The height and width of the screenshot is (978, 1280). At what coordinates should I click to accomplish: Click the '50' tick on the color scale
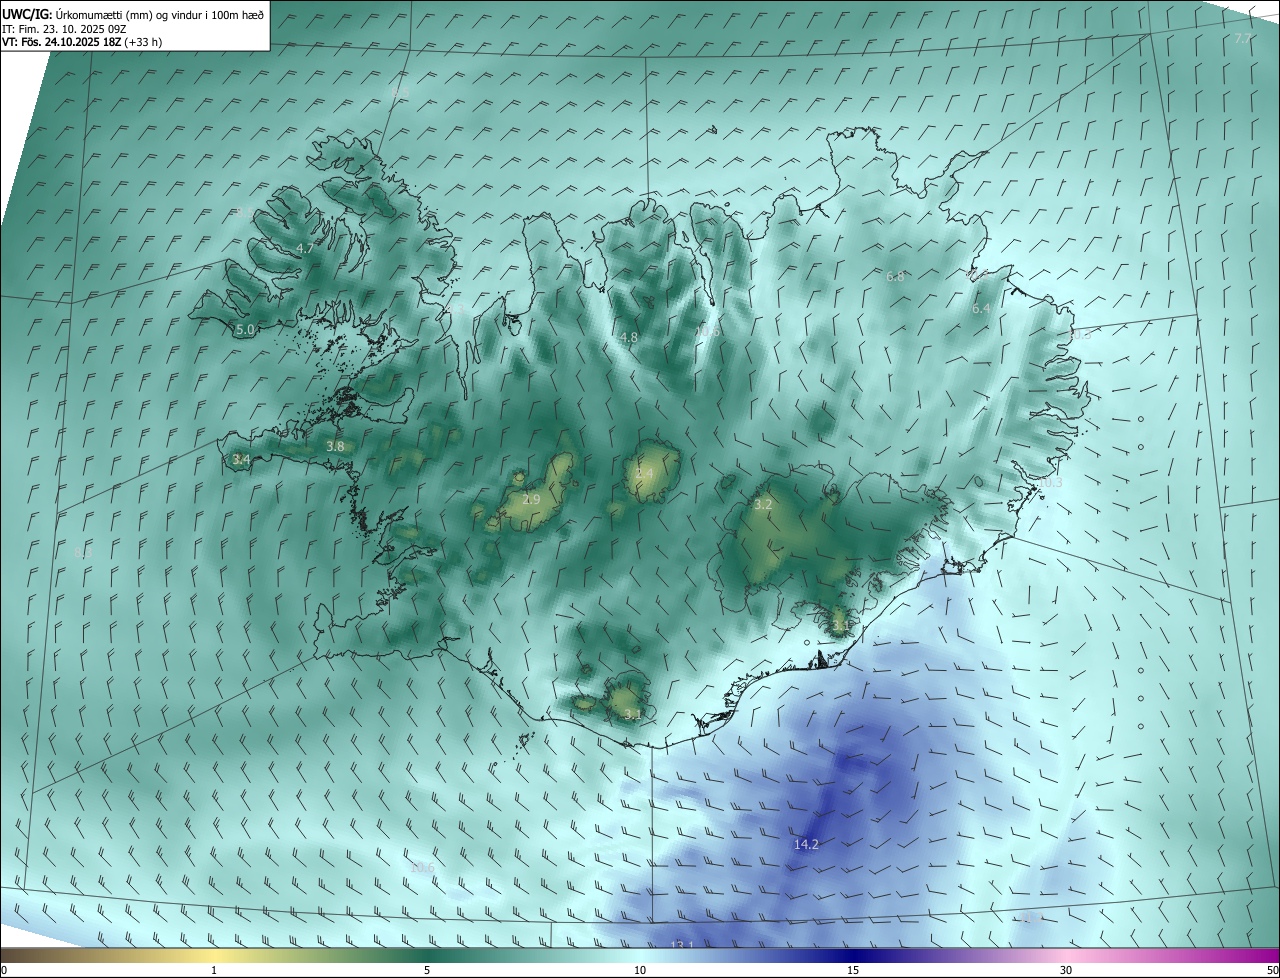point(1272,970)
